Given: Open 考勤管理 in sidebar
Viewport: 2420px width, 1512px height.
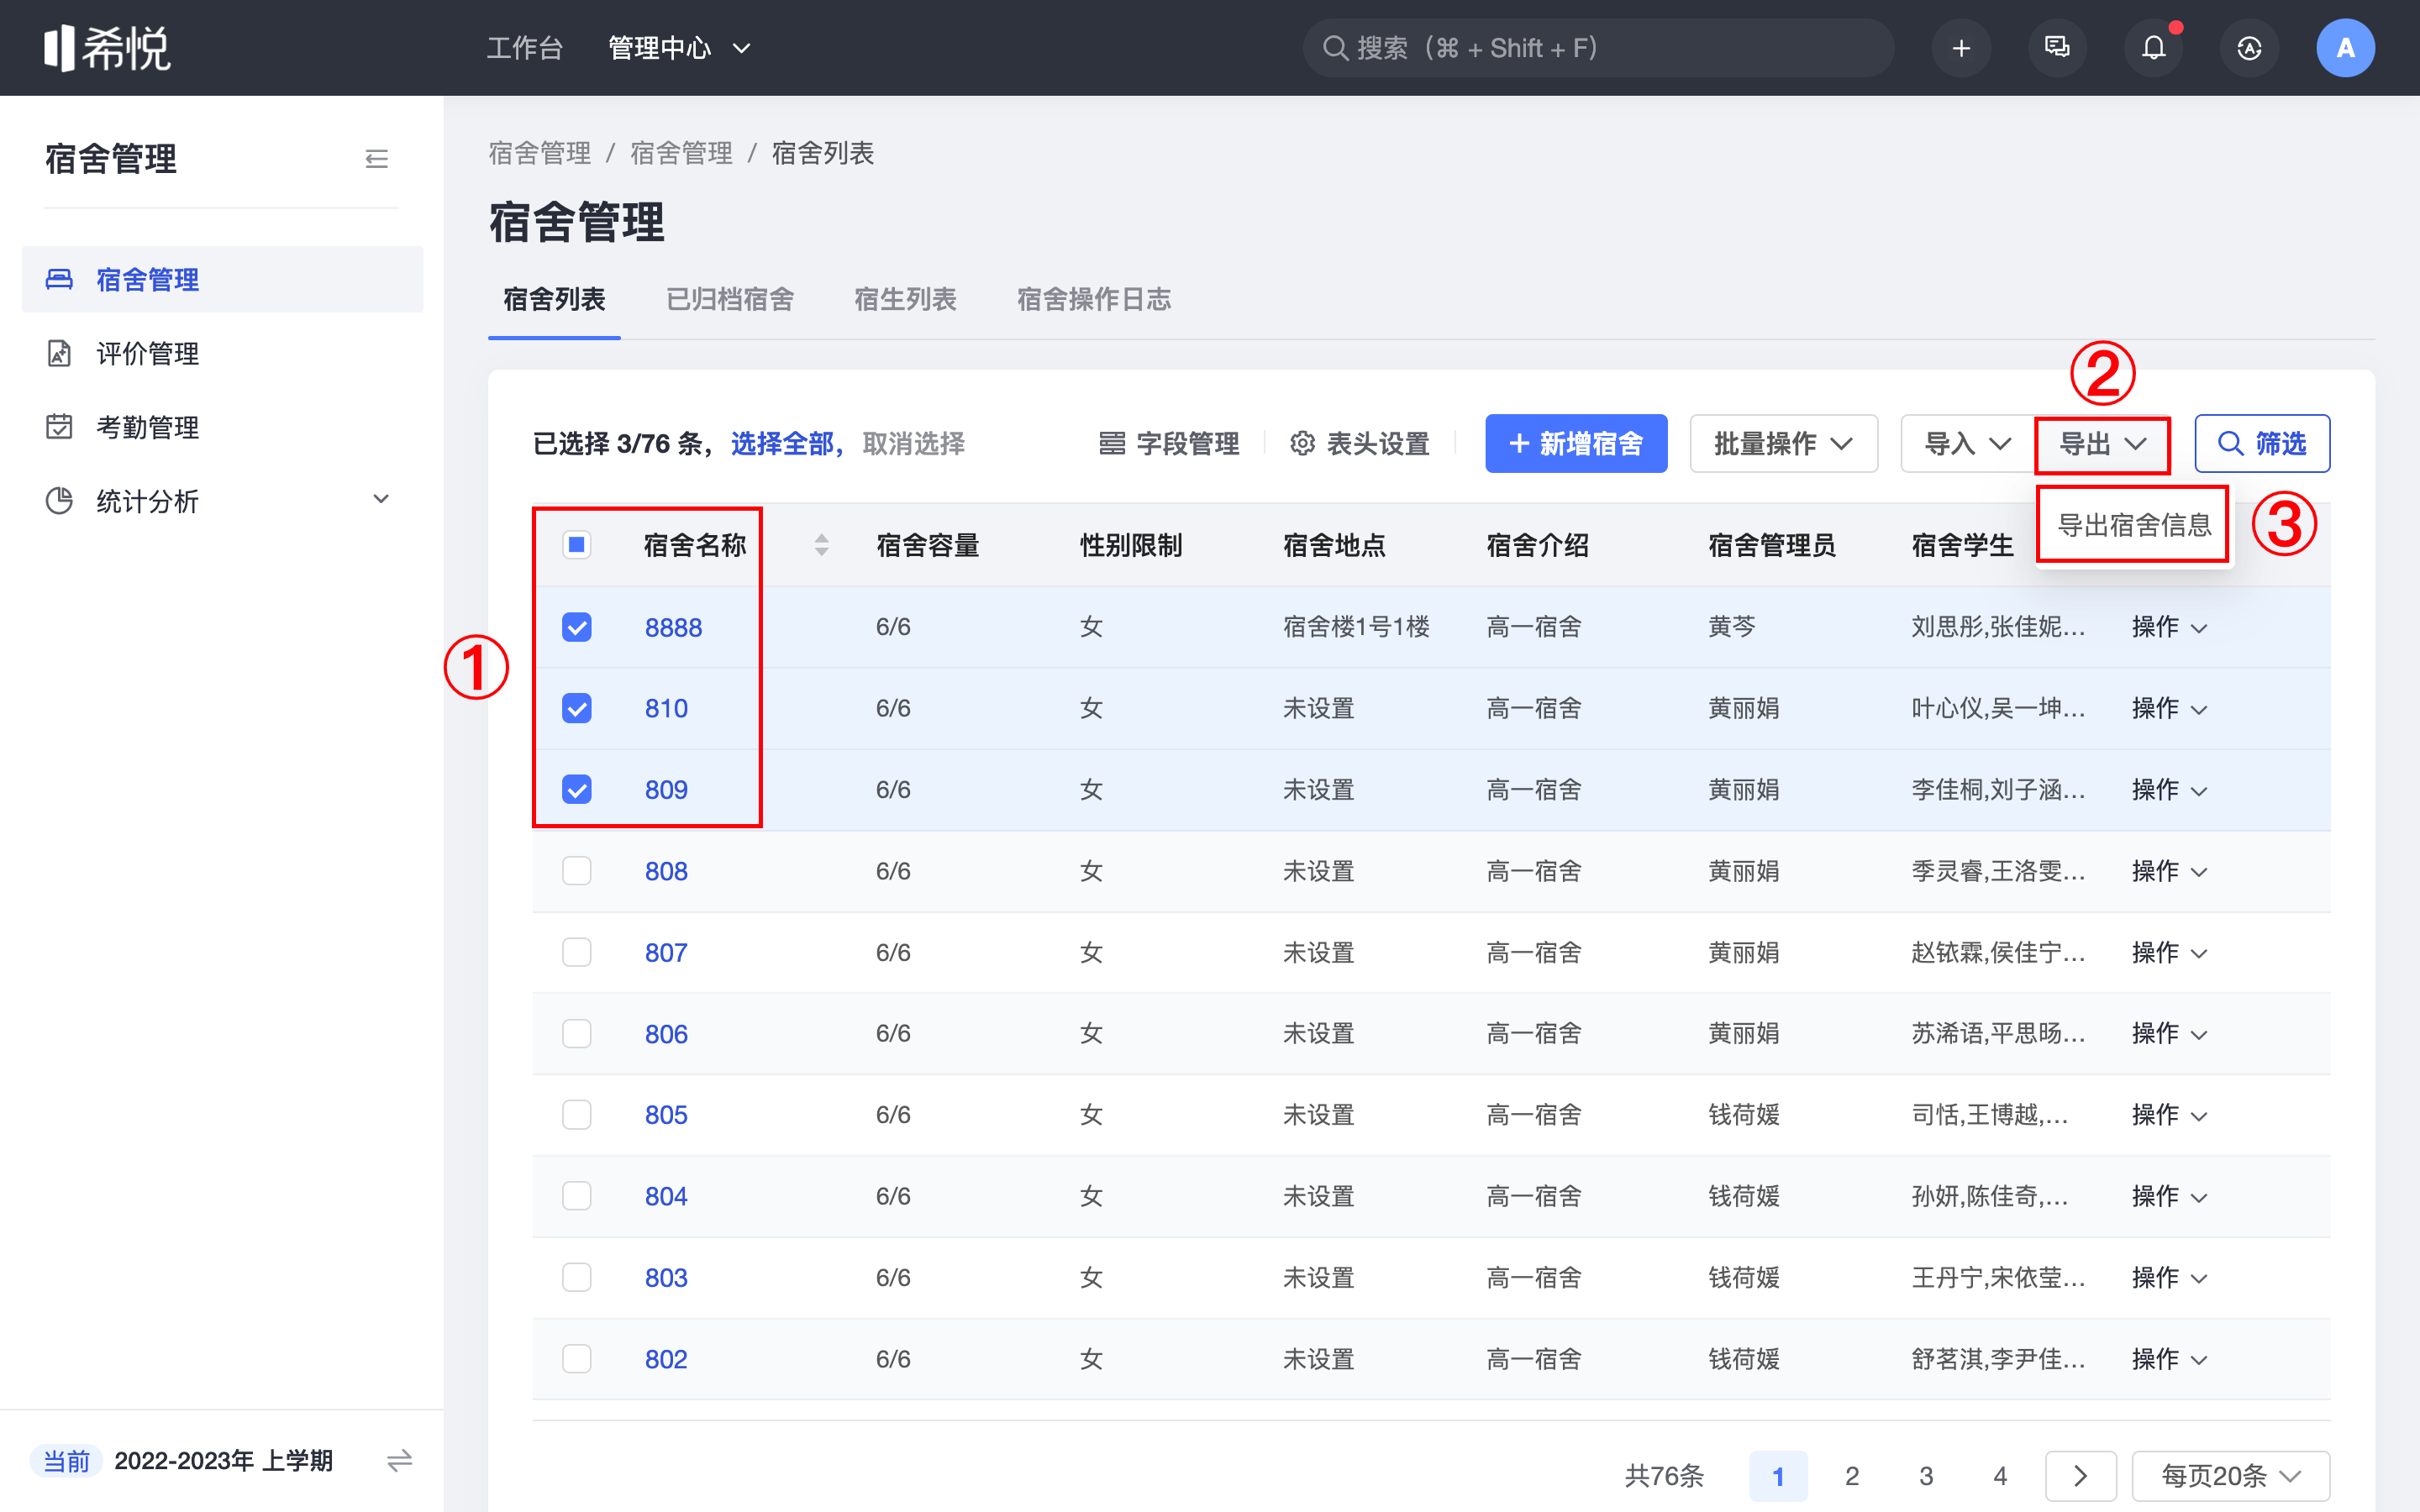Looking at the screenshot, I should coord(222,427).
